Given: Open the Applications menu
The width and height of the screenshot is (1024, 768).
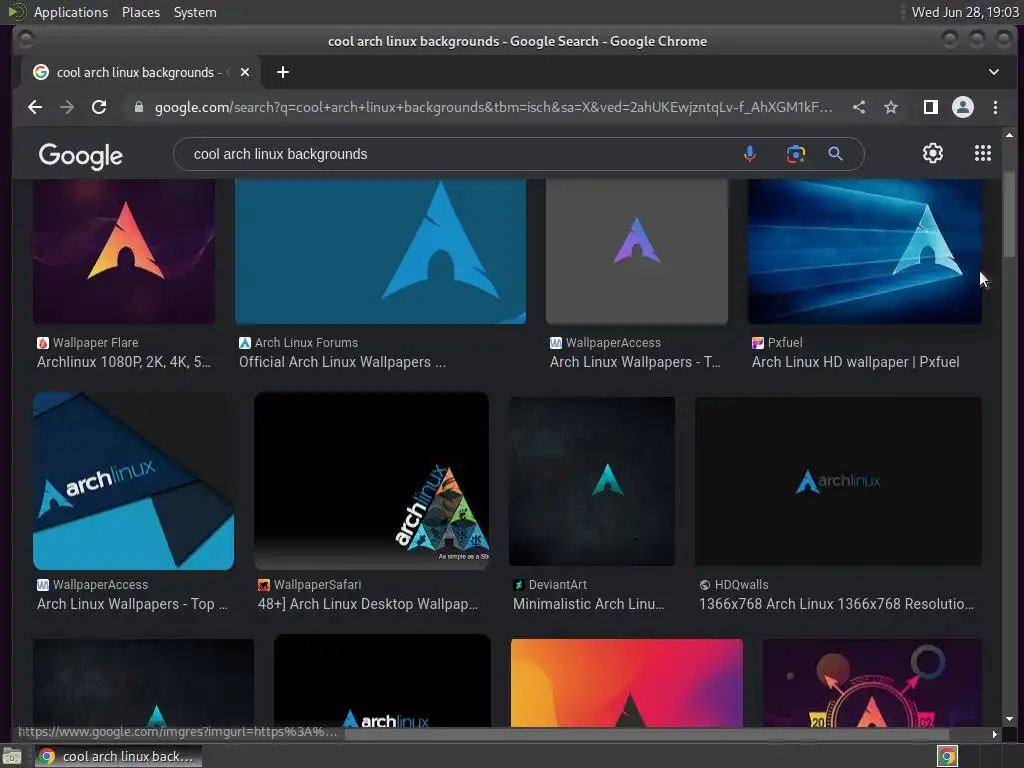Looking at the screenshot, I should click(x=71, y=12).
